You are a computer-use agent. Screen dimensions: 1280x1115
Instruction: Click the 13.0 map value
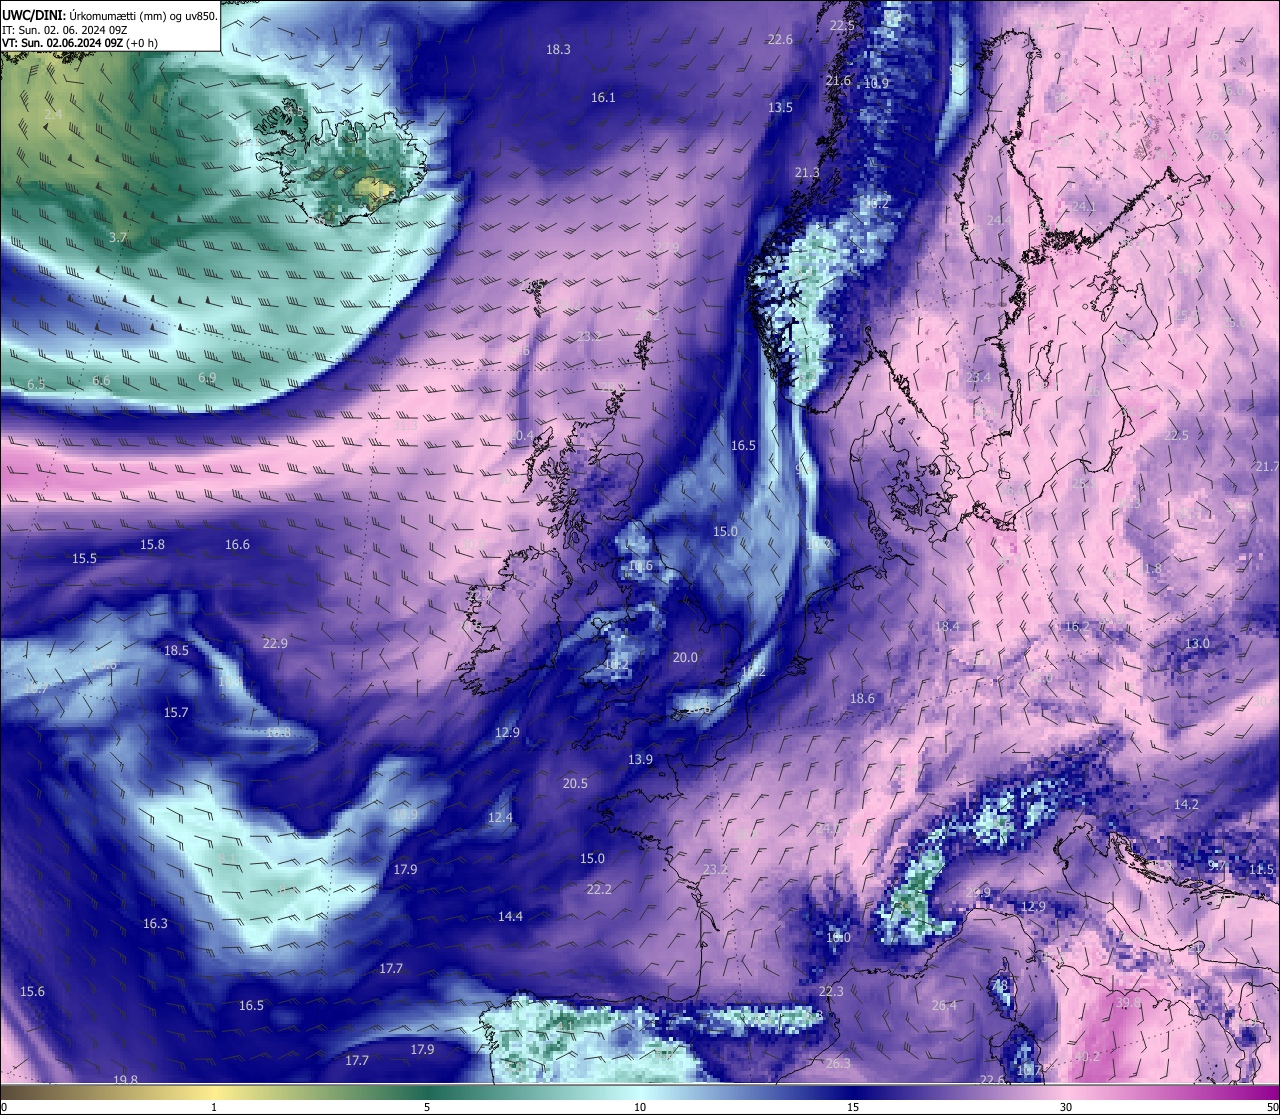point(1197,643)
